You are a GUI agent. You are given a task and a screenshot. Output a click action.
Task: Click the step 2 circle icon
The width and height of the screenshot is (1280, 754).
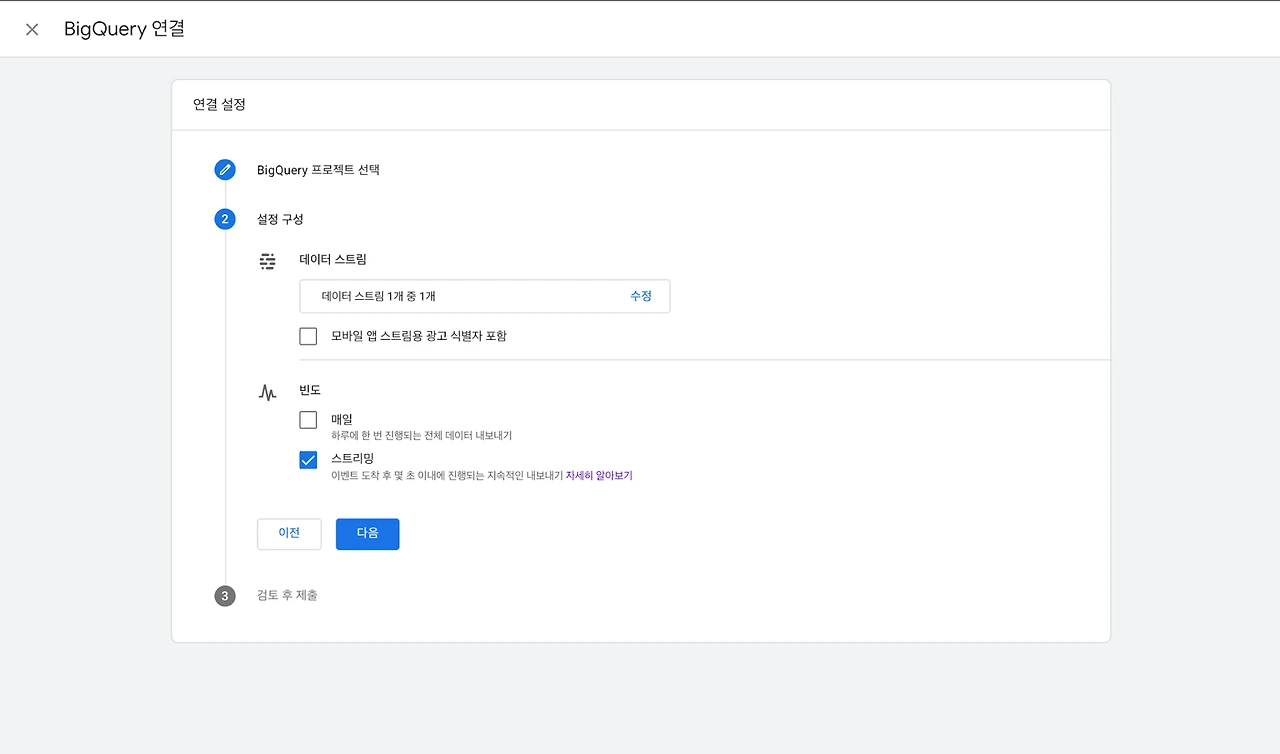pyautogui.click(x=225, y=219)
